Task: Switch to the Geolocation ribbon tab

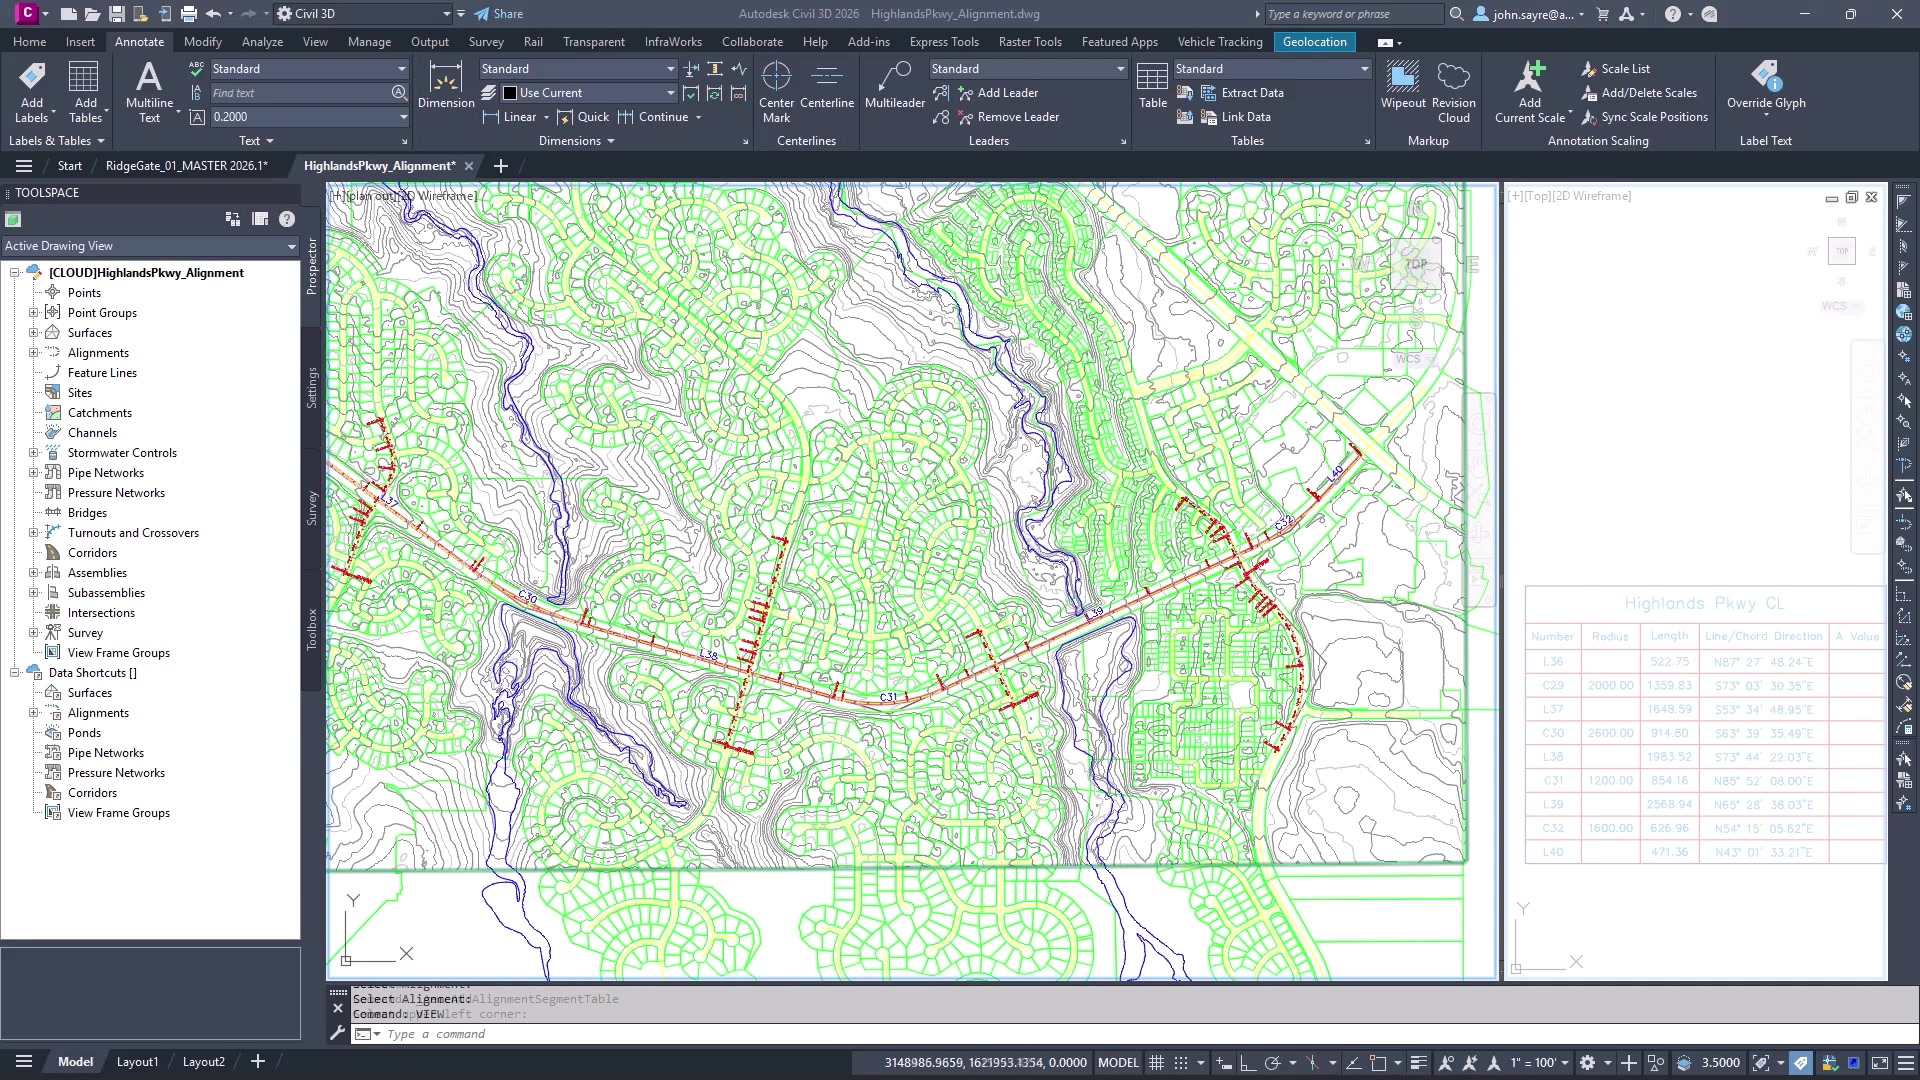Action: (1314, 42)
